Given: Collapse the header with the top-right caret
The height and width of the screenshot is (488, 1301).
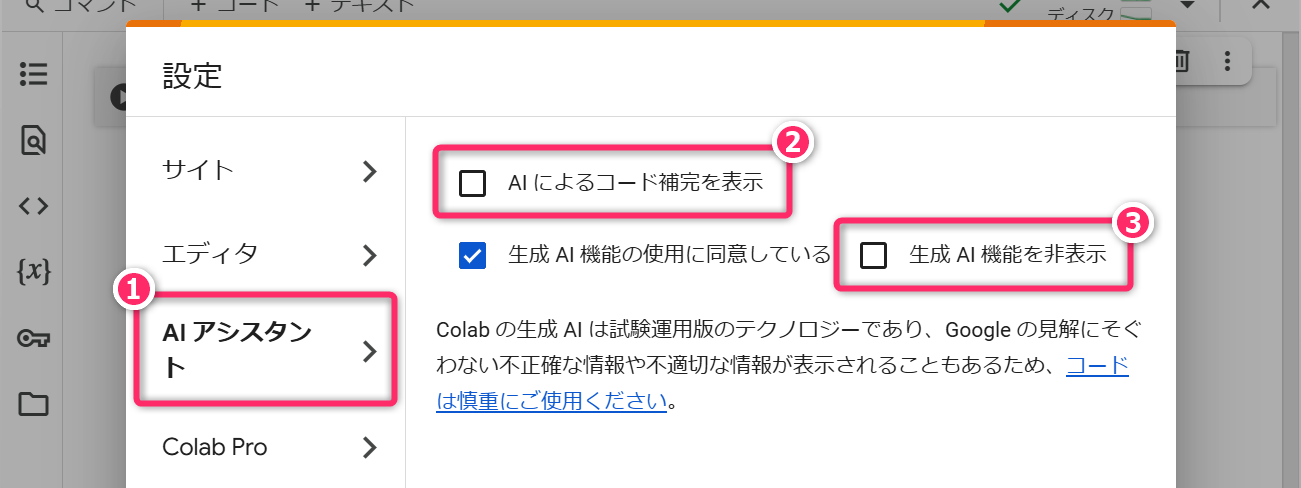Looking at the screenshot, I should [1260, 5].
